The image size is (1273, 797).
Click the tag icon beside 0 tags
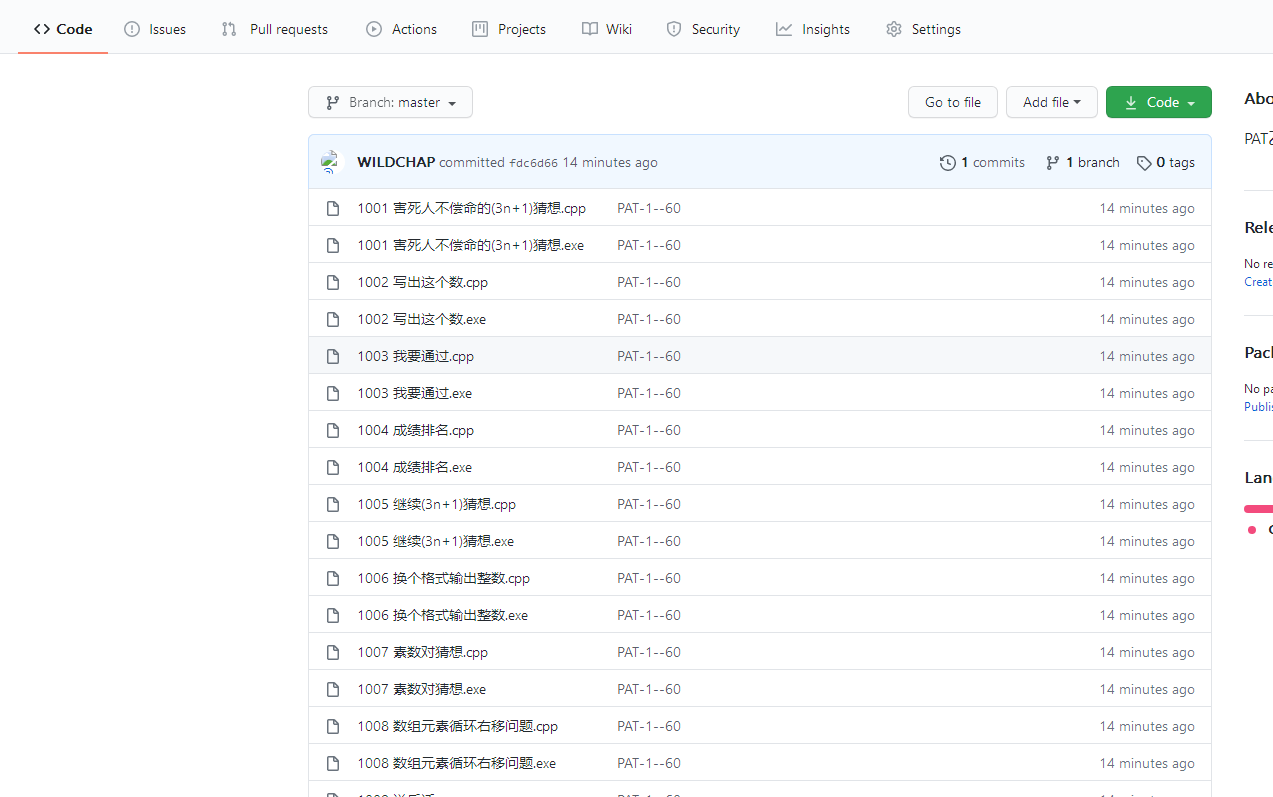pyautogui.click(x=1144, y=162)
